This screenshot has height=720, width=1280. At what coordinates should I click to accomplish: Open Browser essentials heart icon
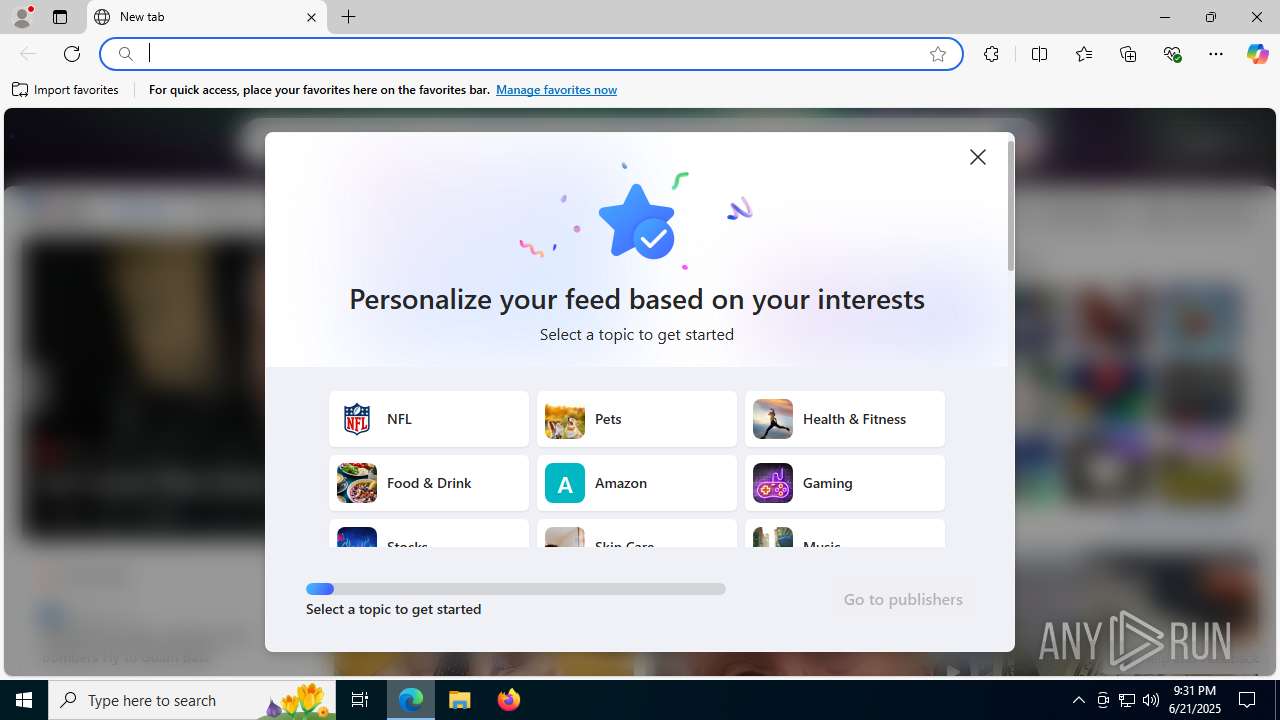click(x=1172, y=54)
